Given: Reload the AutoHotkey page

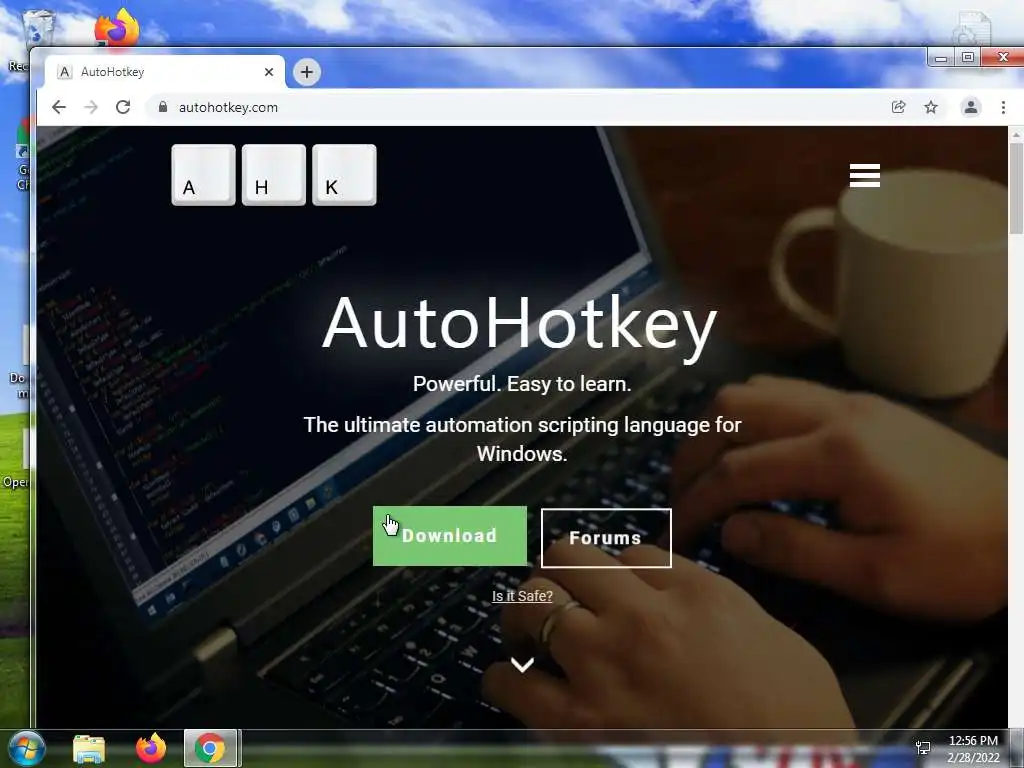Looking at the screenshot, I should [123, 107].
